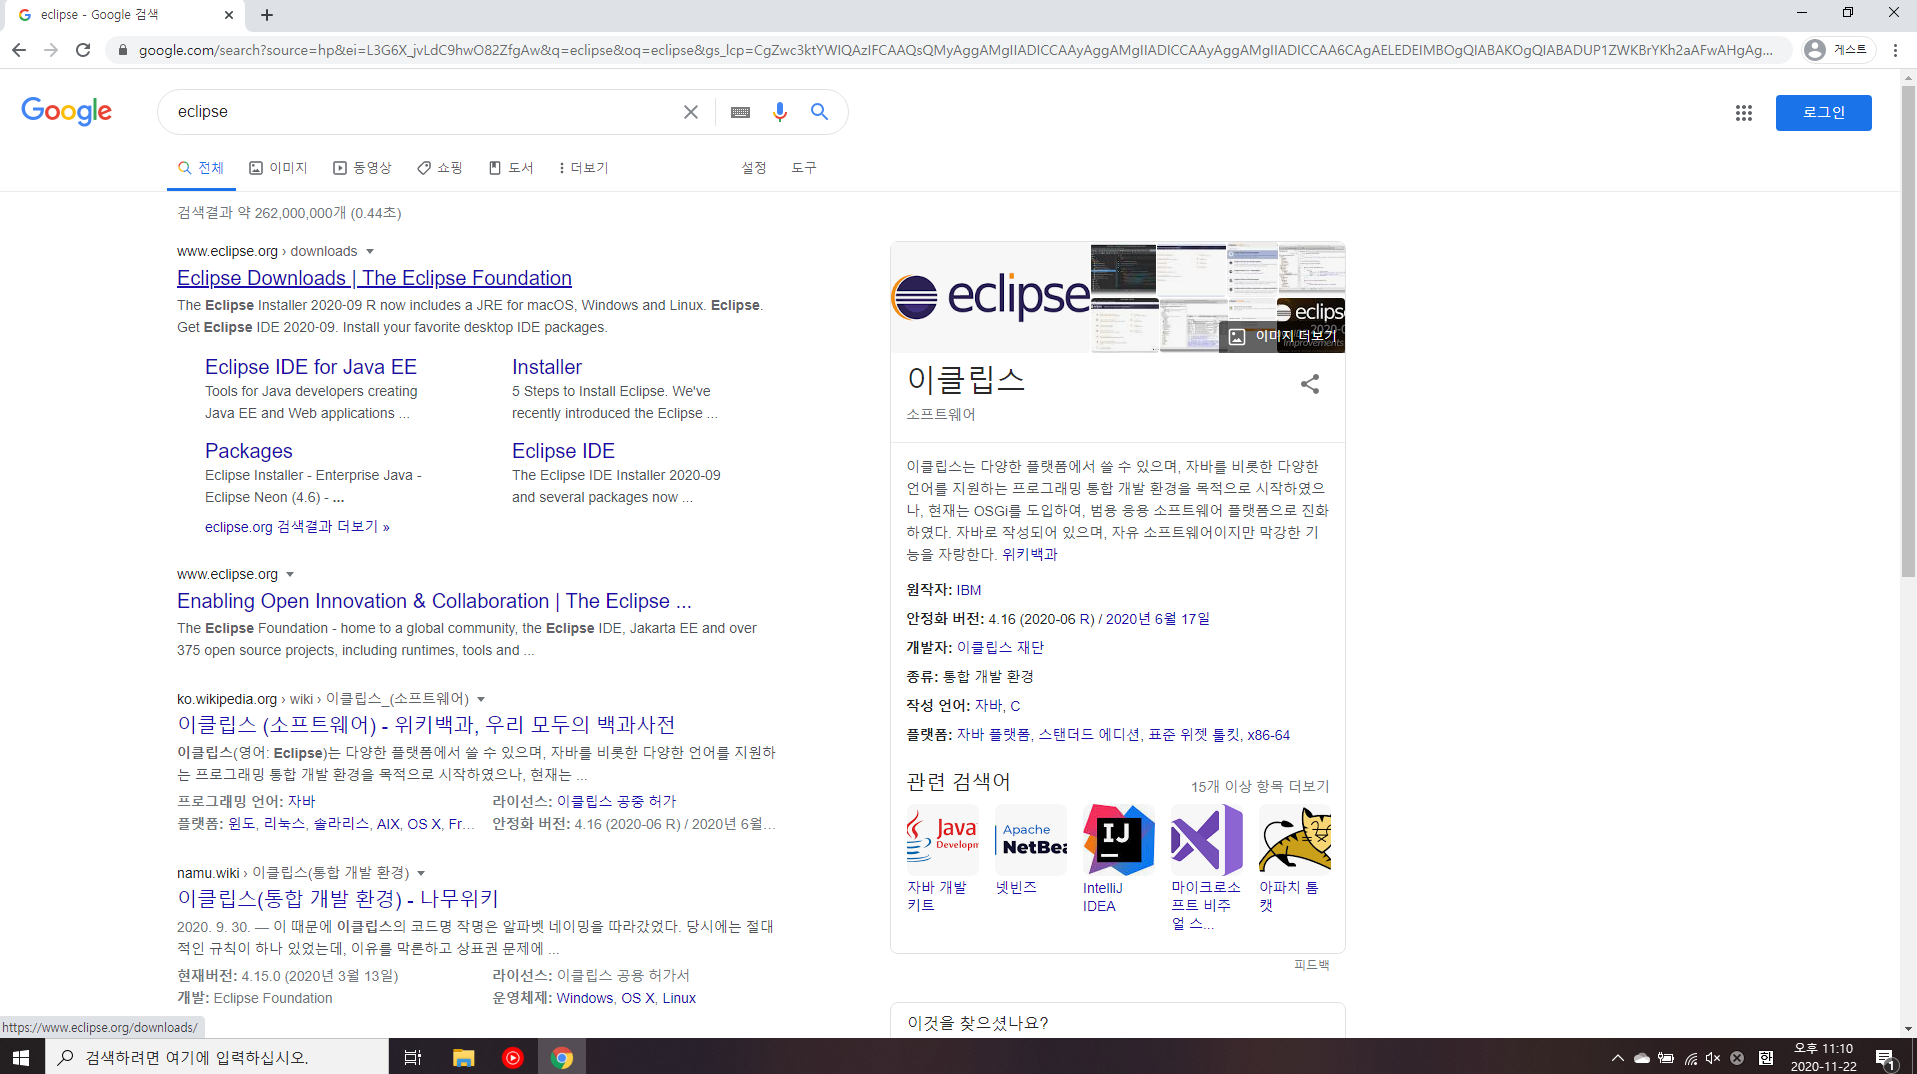Screen dimensions: 1917x1074
Task: Open 아파치 톰캣 related search
Action: 1294,859
